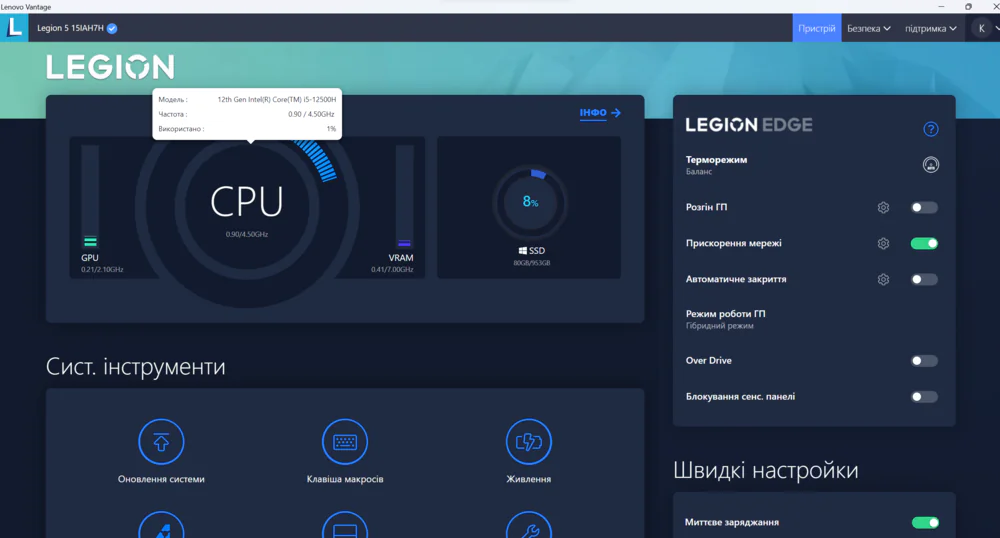Click the verified badge next to Legion 5 15IAH7H
This screenshot has height=538, width=1000.
112,28
